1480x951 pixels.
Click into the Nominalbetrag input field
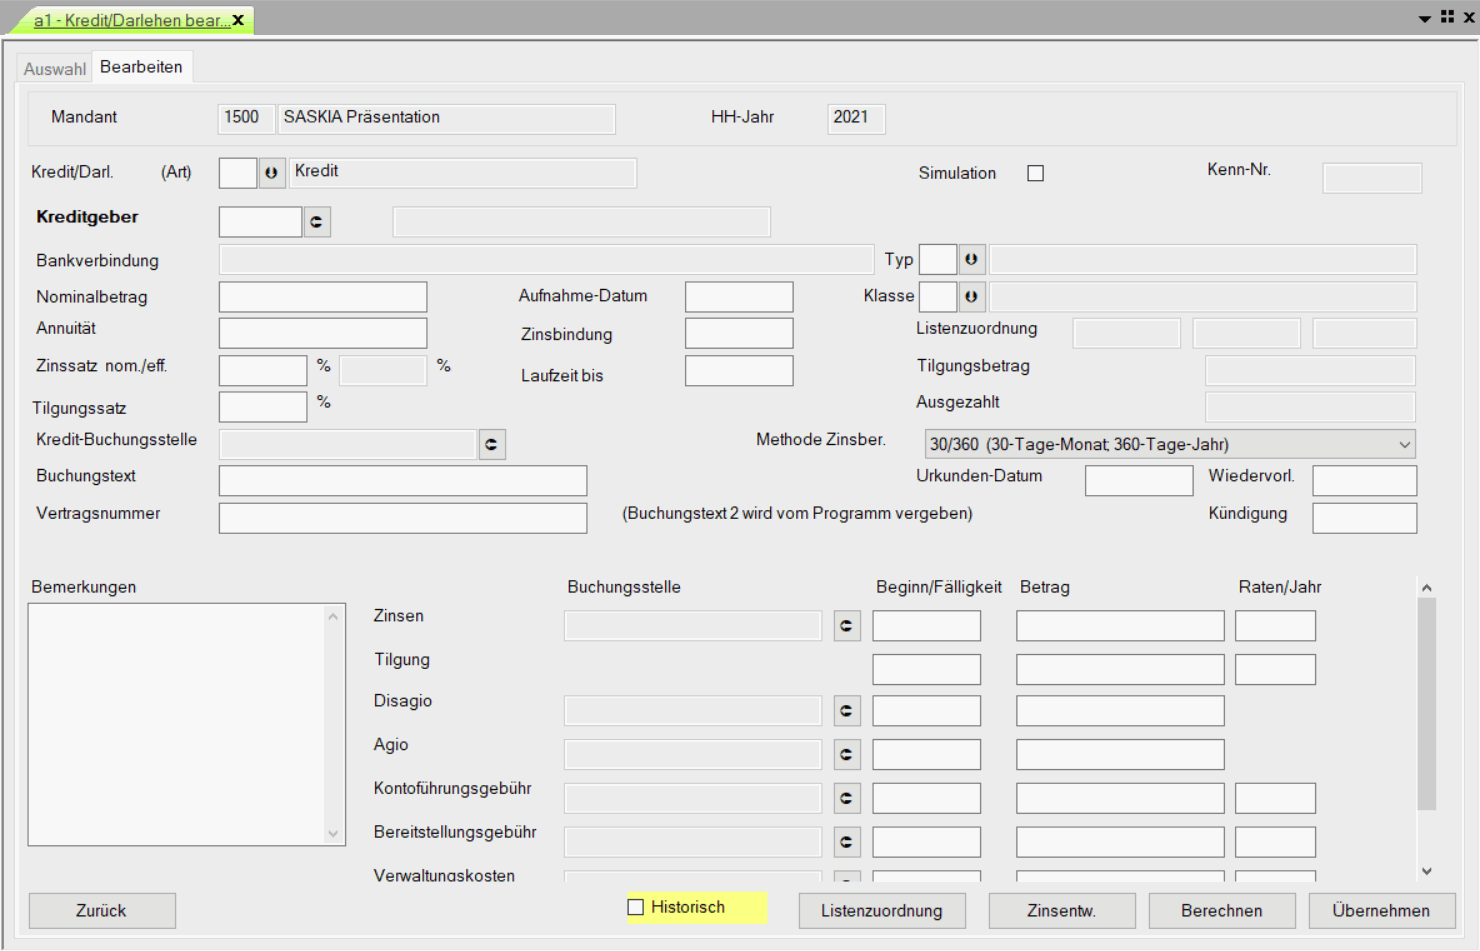323,297
